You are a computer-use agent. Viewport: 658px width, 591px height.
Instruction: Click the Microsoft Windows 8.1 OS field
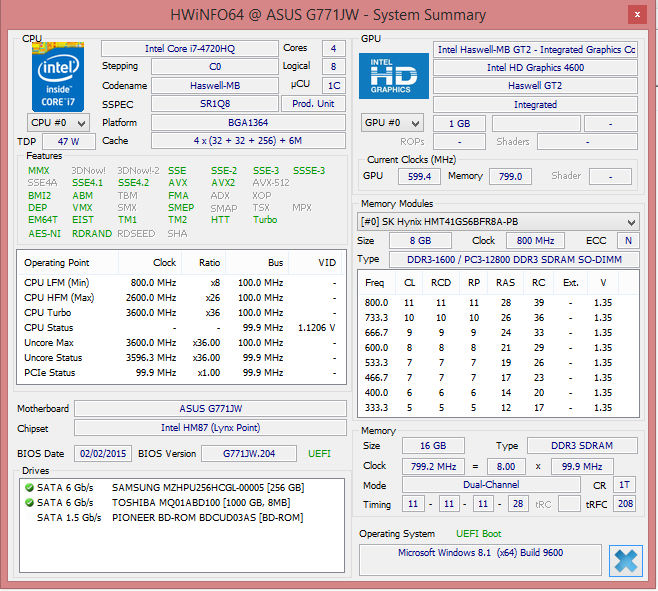click(480, 560)
